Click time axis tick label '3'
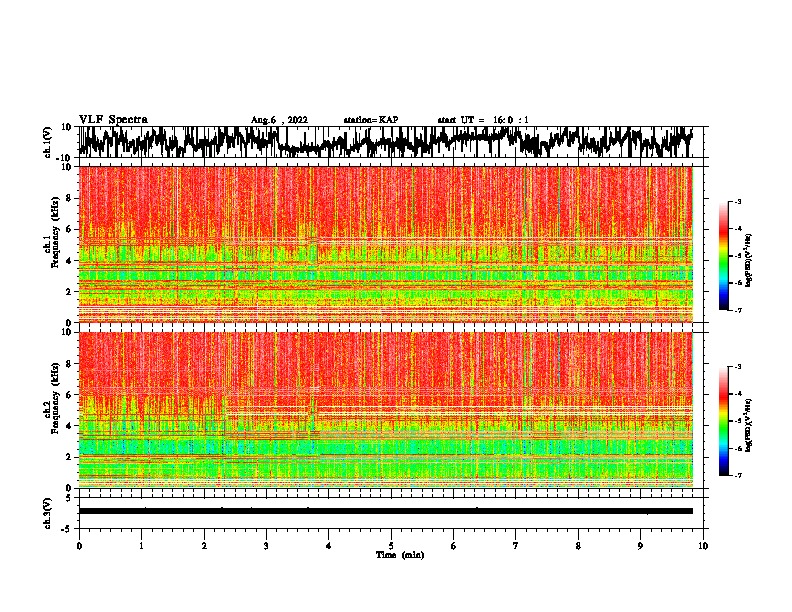 click(266, 546)
